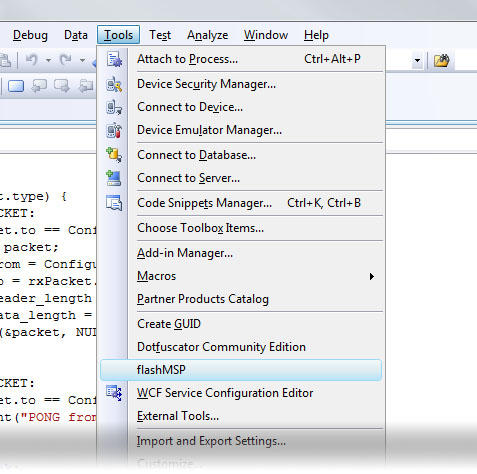Choose Connect to Server entry
The image size is (477, 474).
(241, 178)
